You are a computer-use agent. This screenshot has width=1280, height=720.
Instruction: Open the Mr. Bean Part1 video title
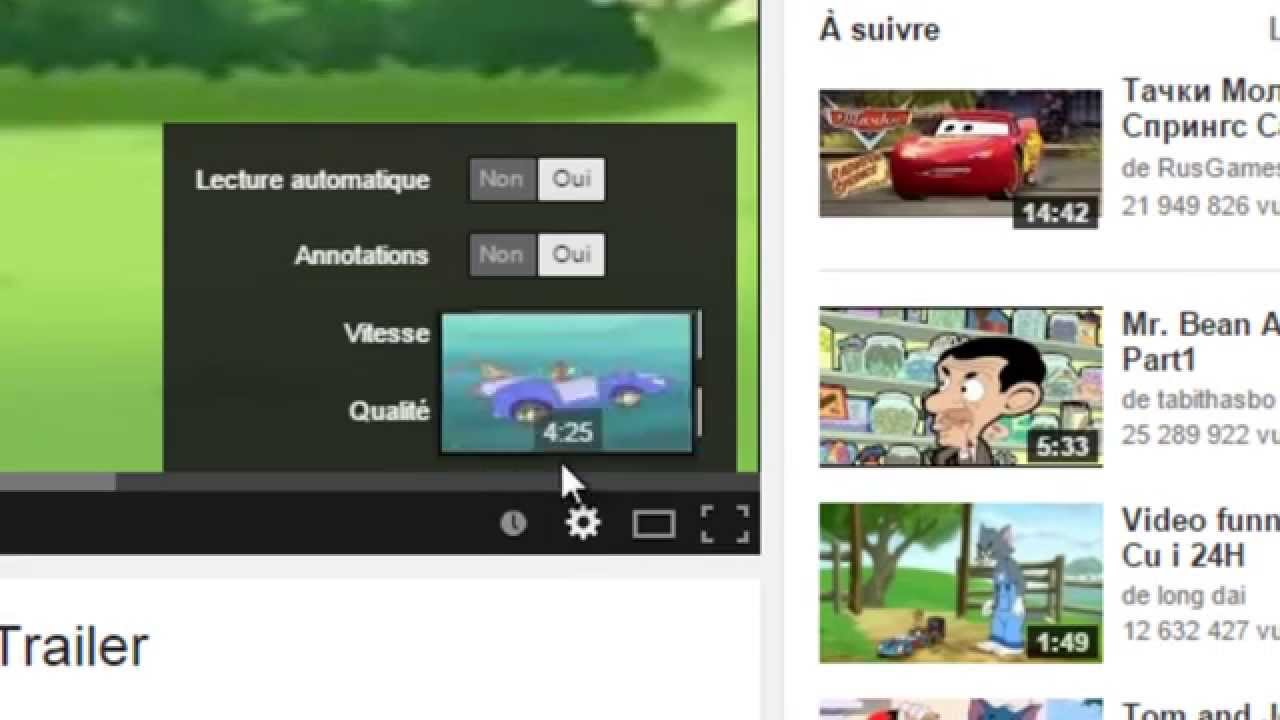[x=1200, y=342]
